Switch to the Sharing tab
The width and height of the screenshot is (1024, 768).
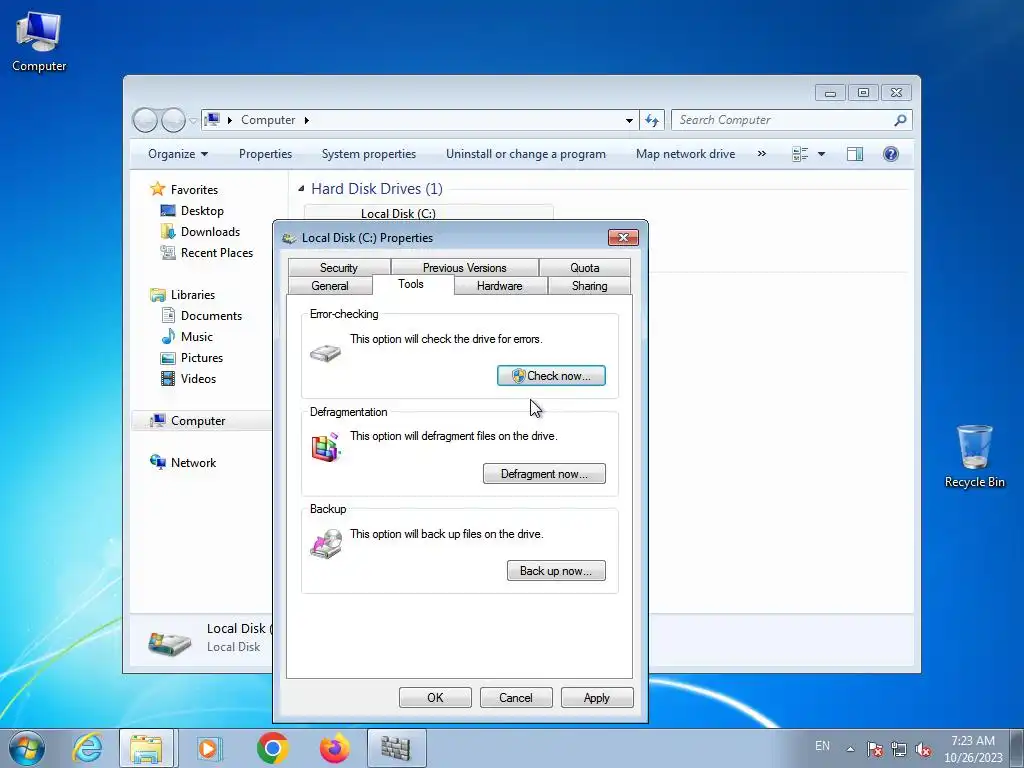pos(590,286)
